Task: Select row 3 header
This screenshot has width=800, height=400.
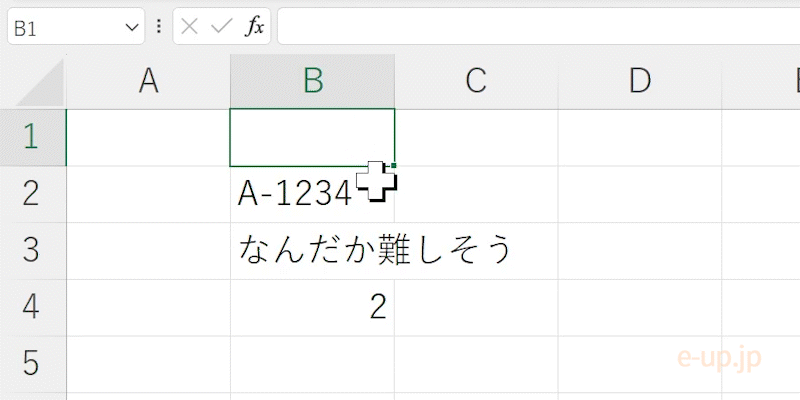Action: point(33,251)
